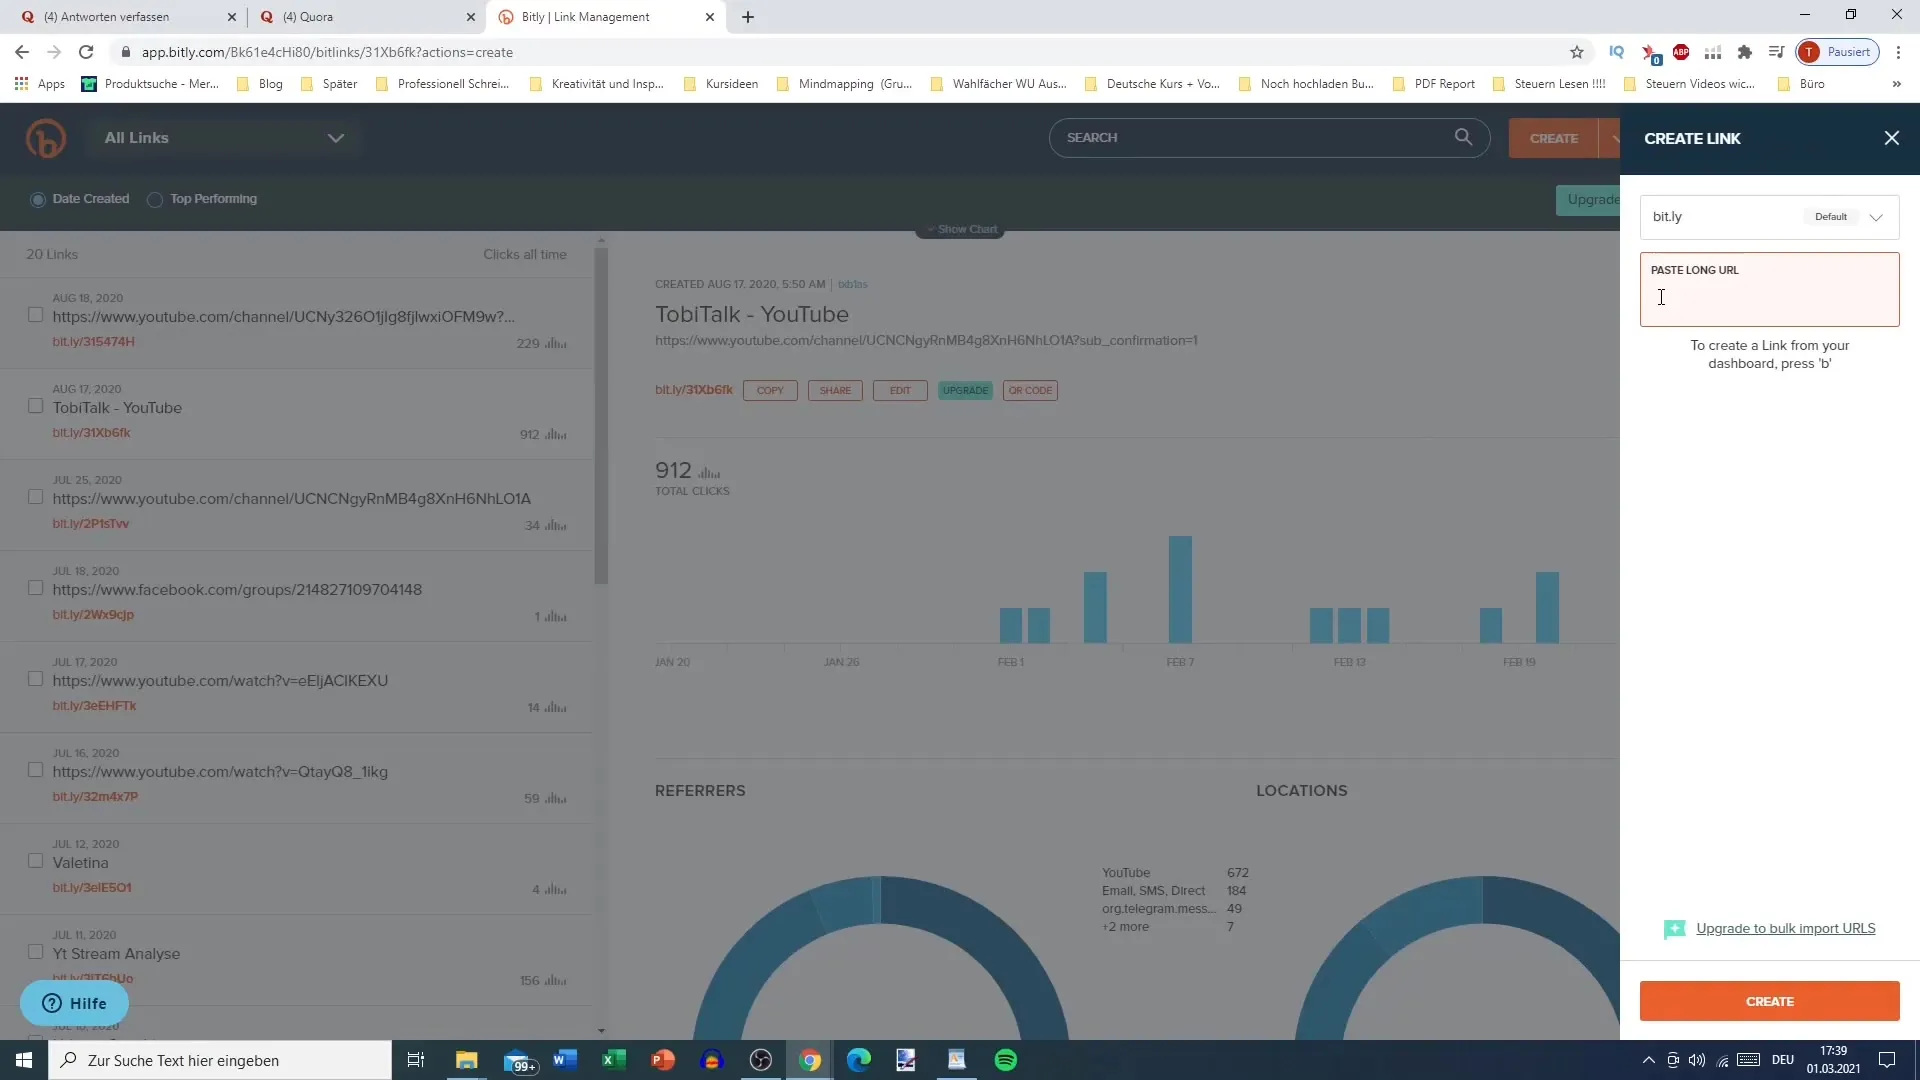Toggle the Date Created radio button
The width and height of the screenshot is (1920, 1080).
(x=37, y=198)
